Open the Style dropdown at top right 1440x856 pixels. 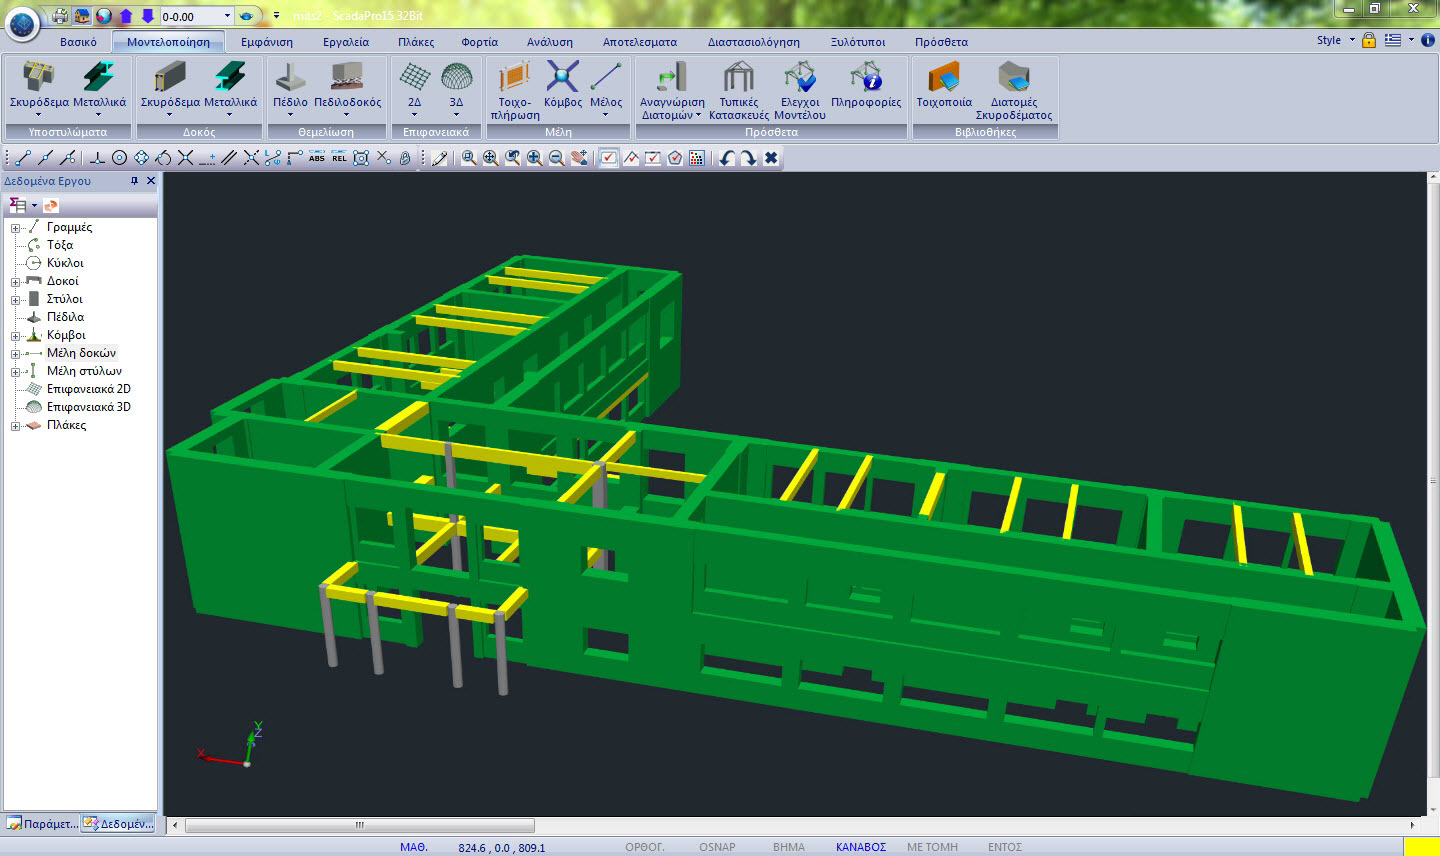[1336, 40]
